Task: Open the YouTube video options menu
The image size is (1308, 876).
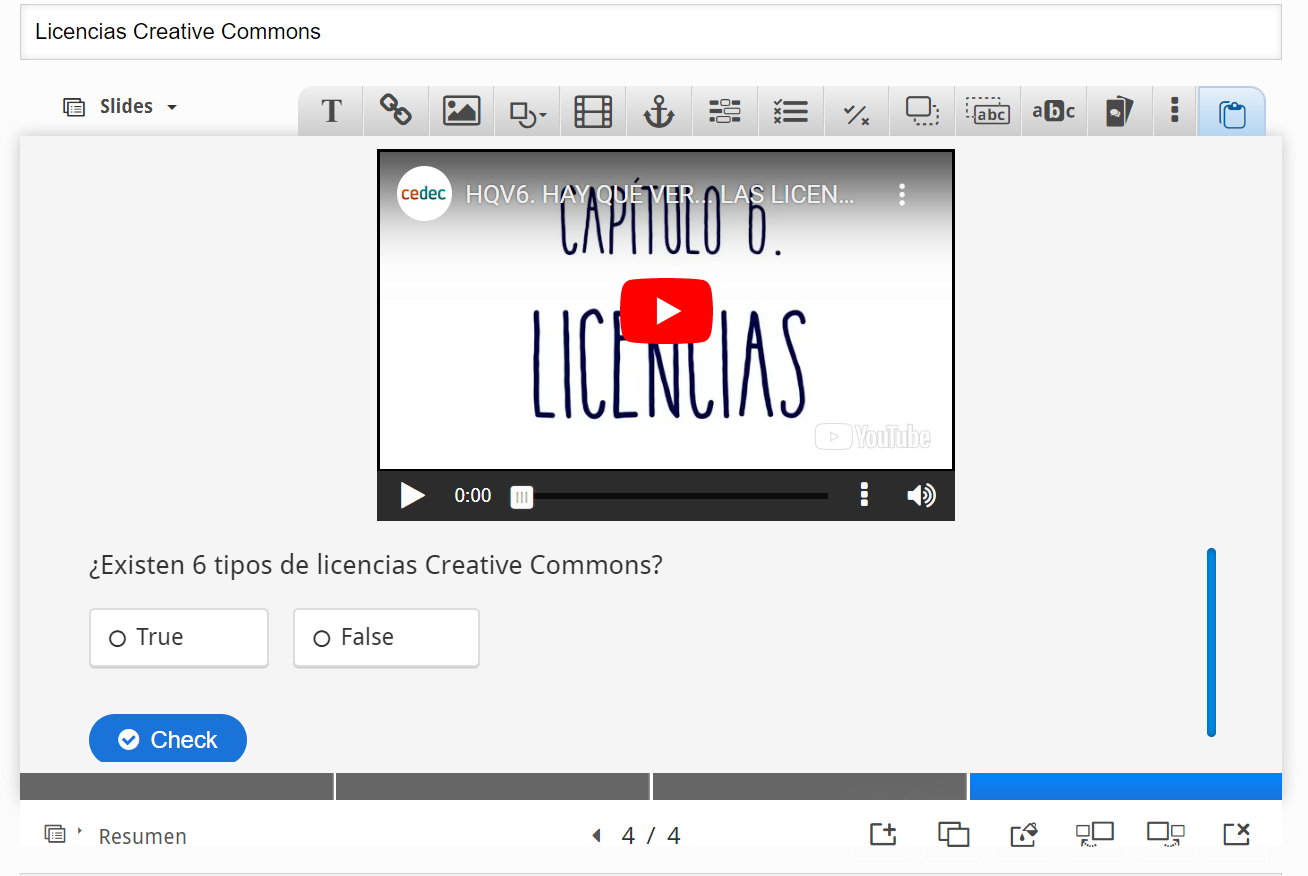Action: click(x=902, y=194)
